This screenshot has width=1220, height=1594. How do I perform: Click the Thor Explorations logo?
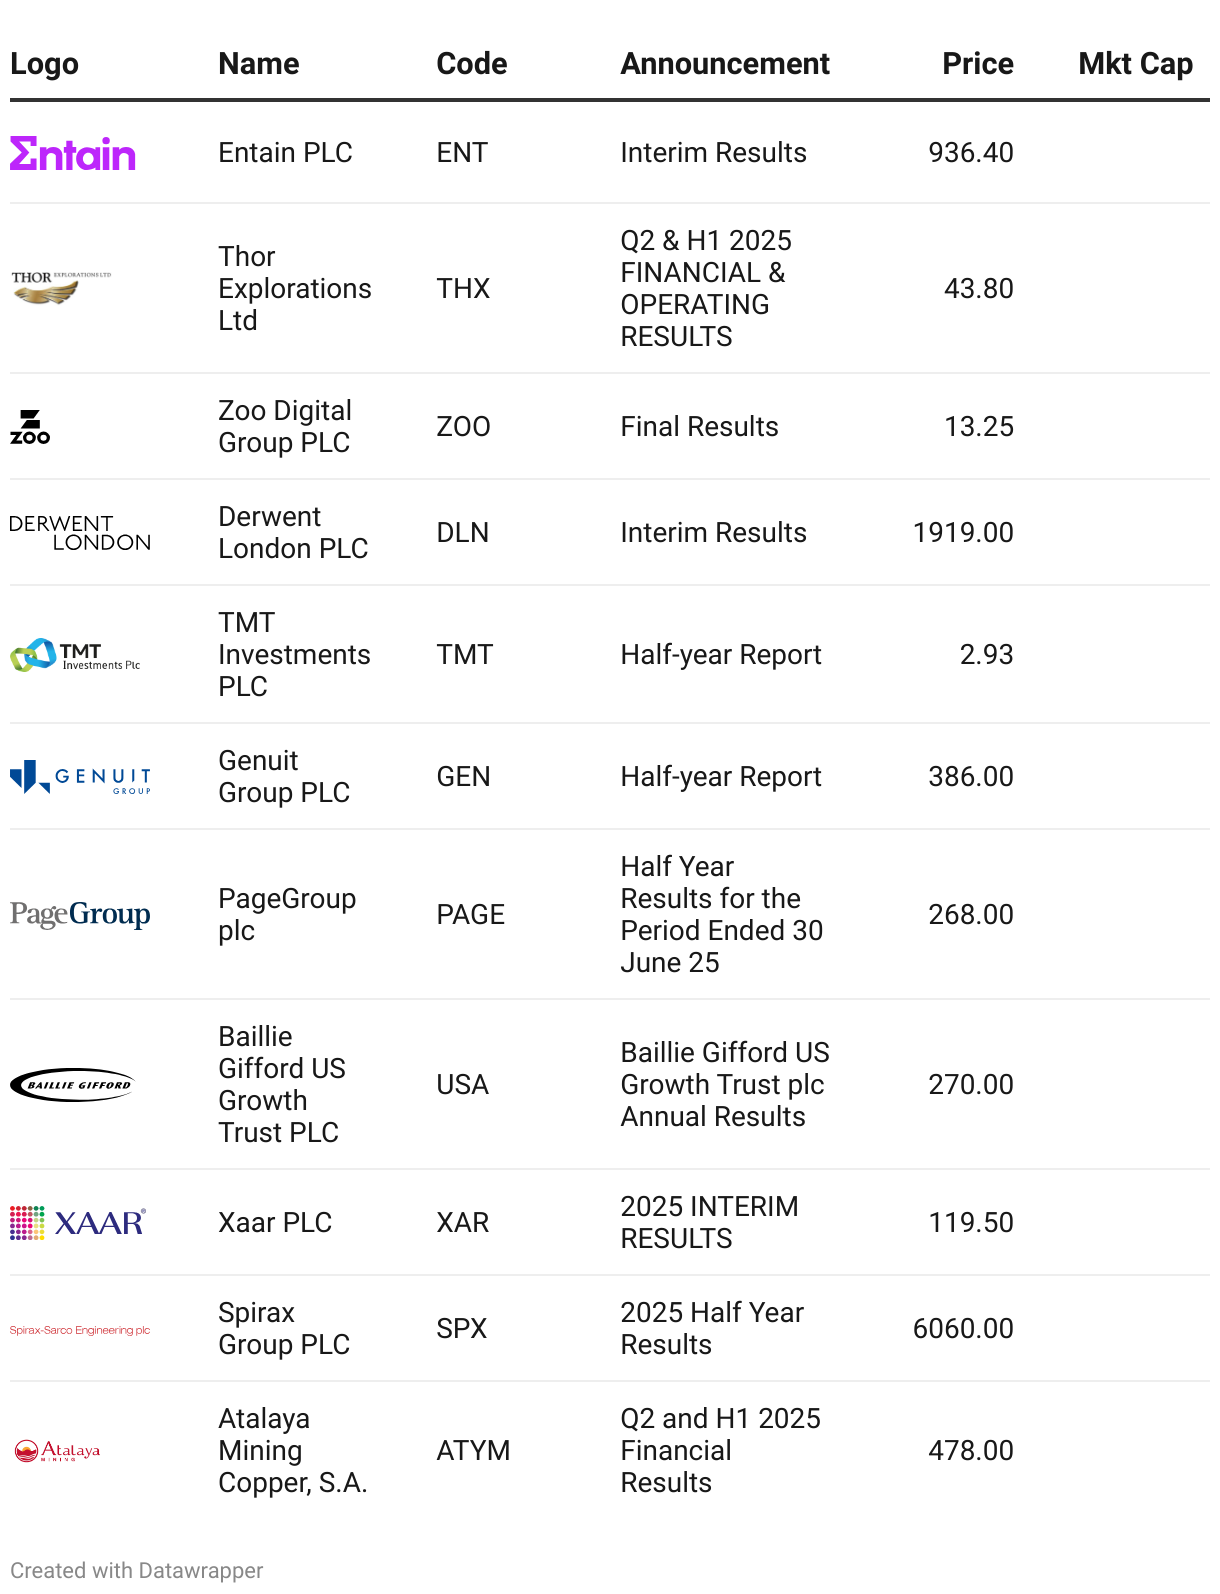(61, 288)
